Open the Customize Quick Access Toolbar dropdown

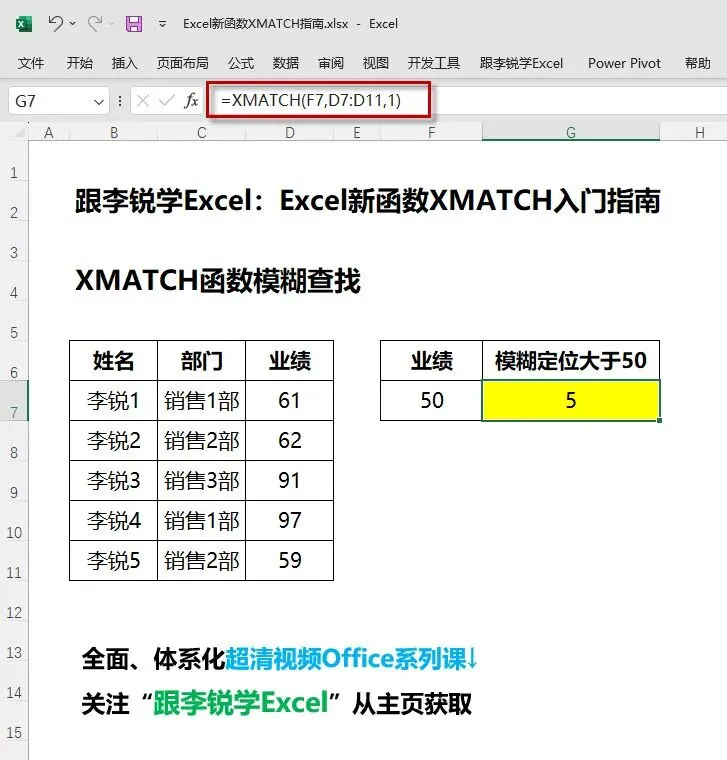162,23
